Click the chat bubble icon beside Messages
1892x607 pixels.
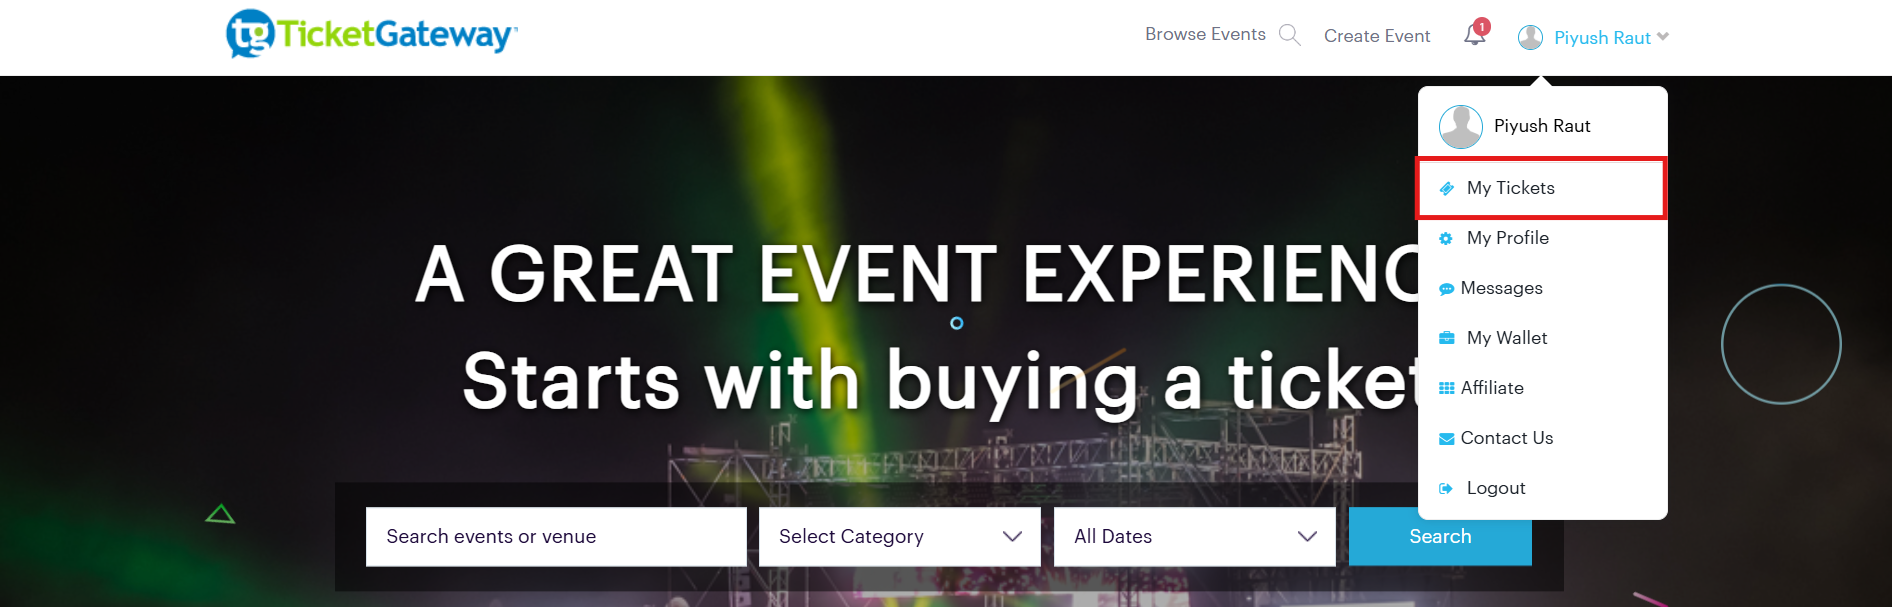[x=1446, y=289]
